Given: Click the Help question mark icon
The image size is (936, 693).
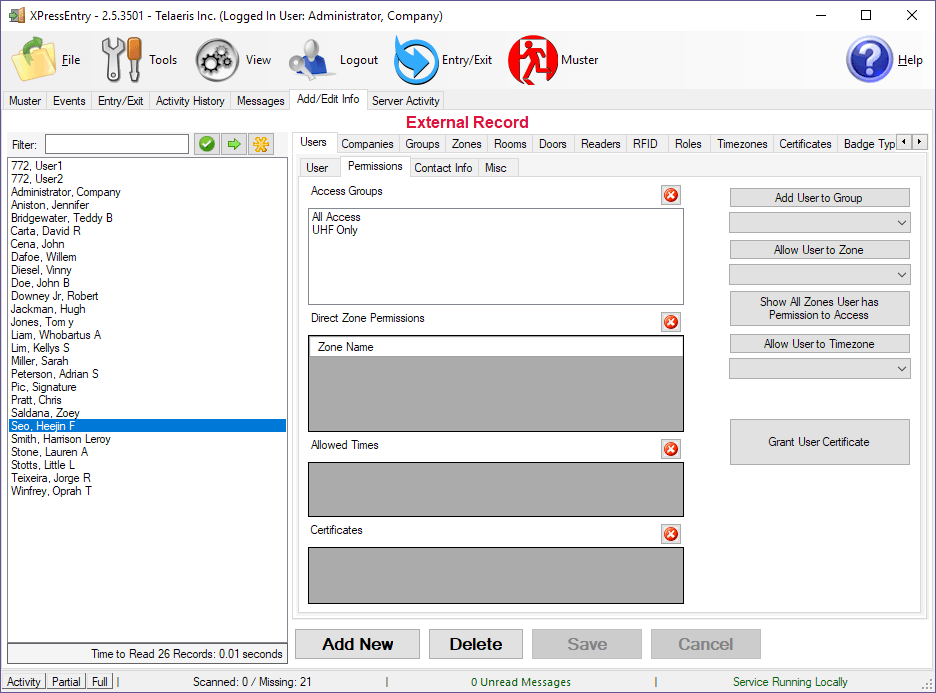Looking at the screenshot, I should coord(869,60).
